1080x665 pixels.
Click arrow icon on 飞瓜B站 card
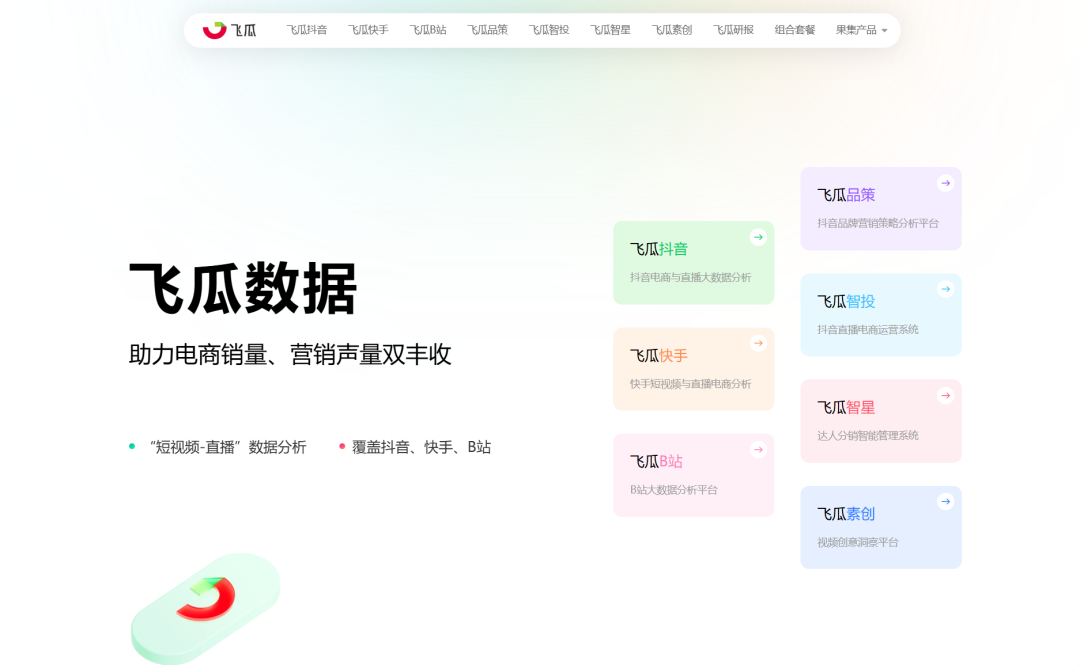pos(758,449)
